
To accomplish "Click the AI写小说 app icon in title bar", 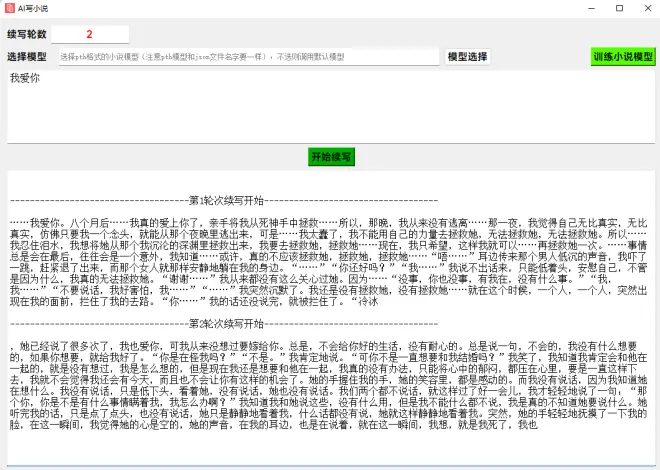I will 9,8.
